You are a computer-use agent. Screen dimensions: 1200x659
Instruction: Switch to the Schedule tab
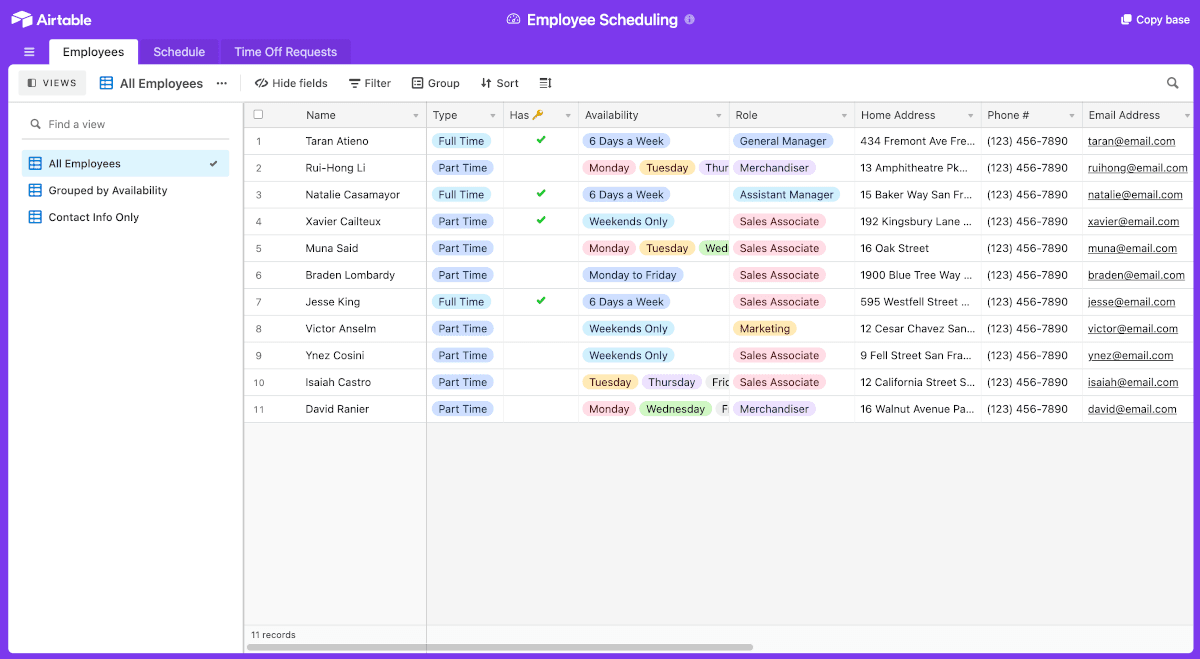coord(179,52)
